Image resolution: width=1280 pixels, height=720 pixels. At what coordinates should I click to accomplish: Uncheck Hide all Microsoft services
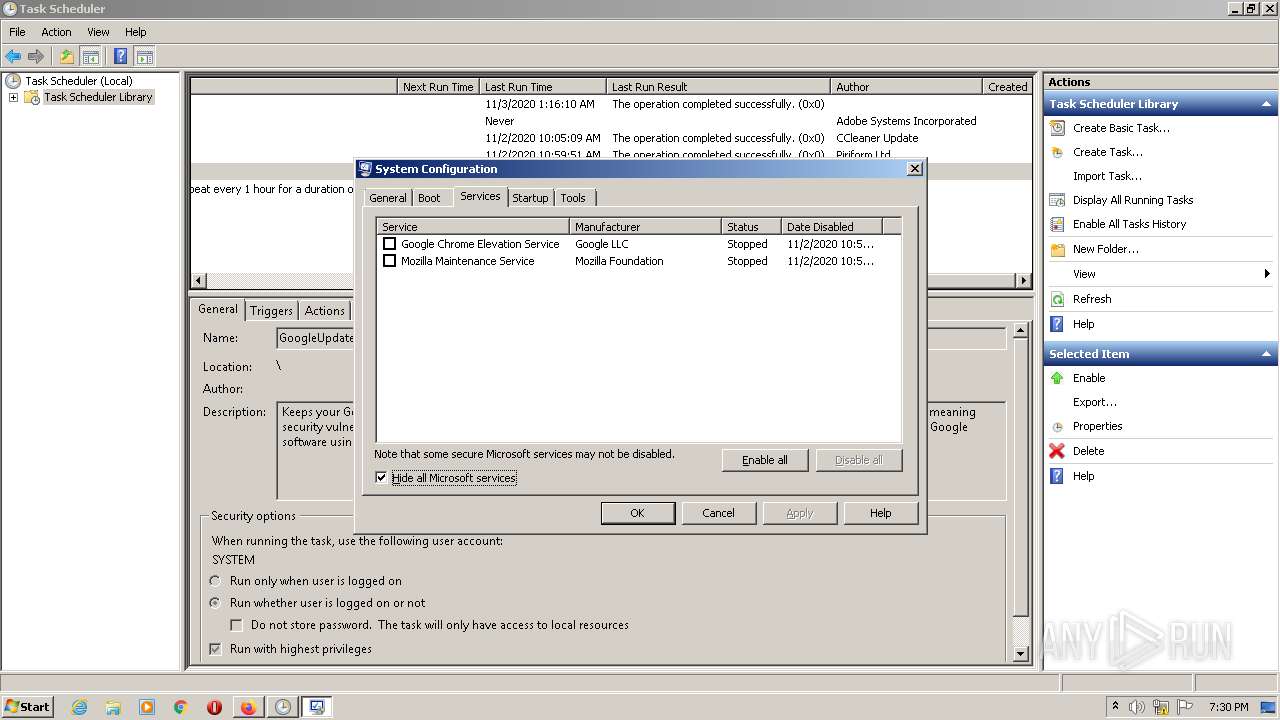[381, 478]
